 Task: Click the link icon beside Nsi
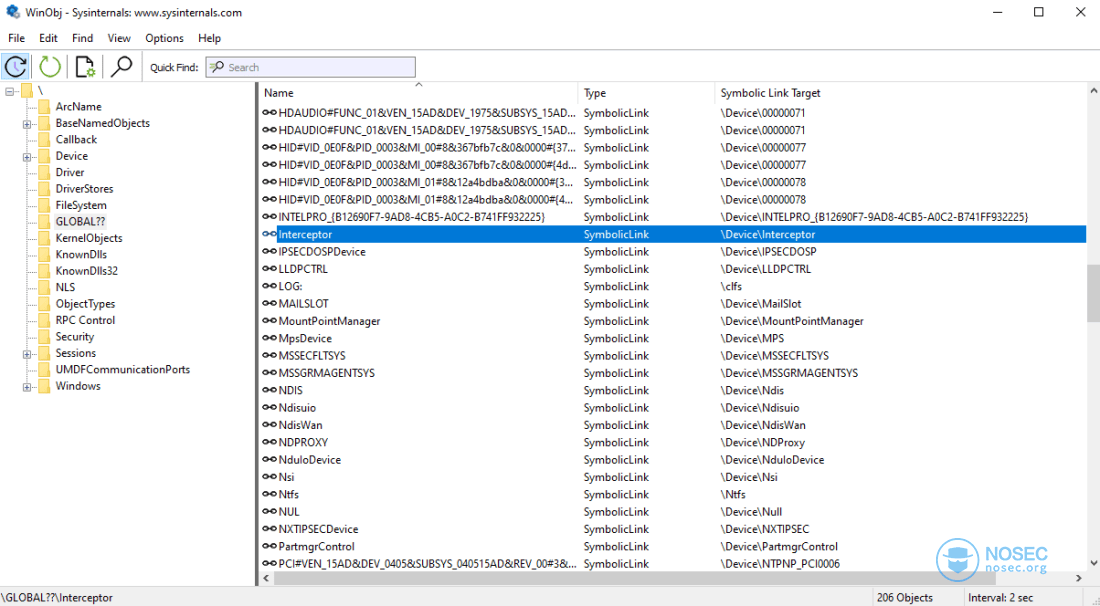coord(269,477)
